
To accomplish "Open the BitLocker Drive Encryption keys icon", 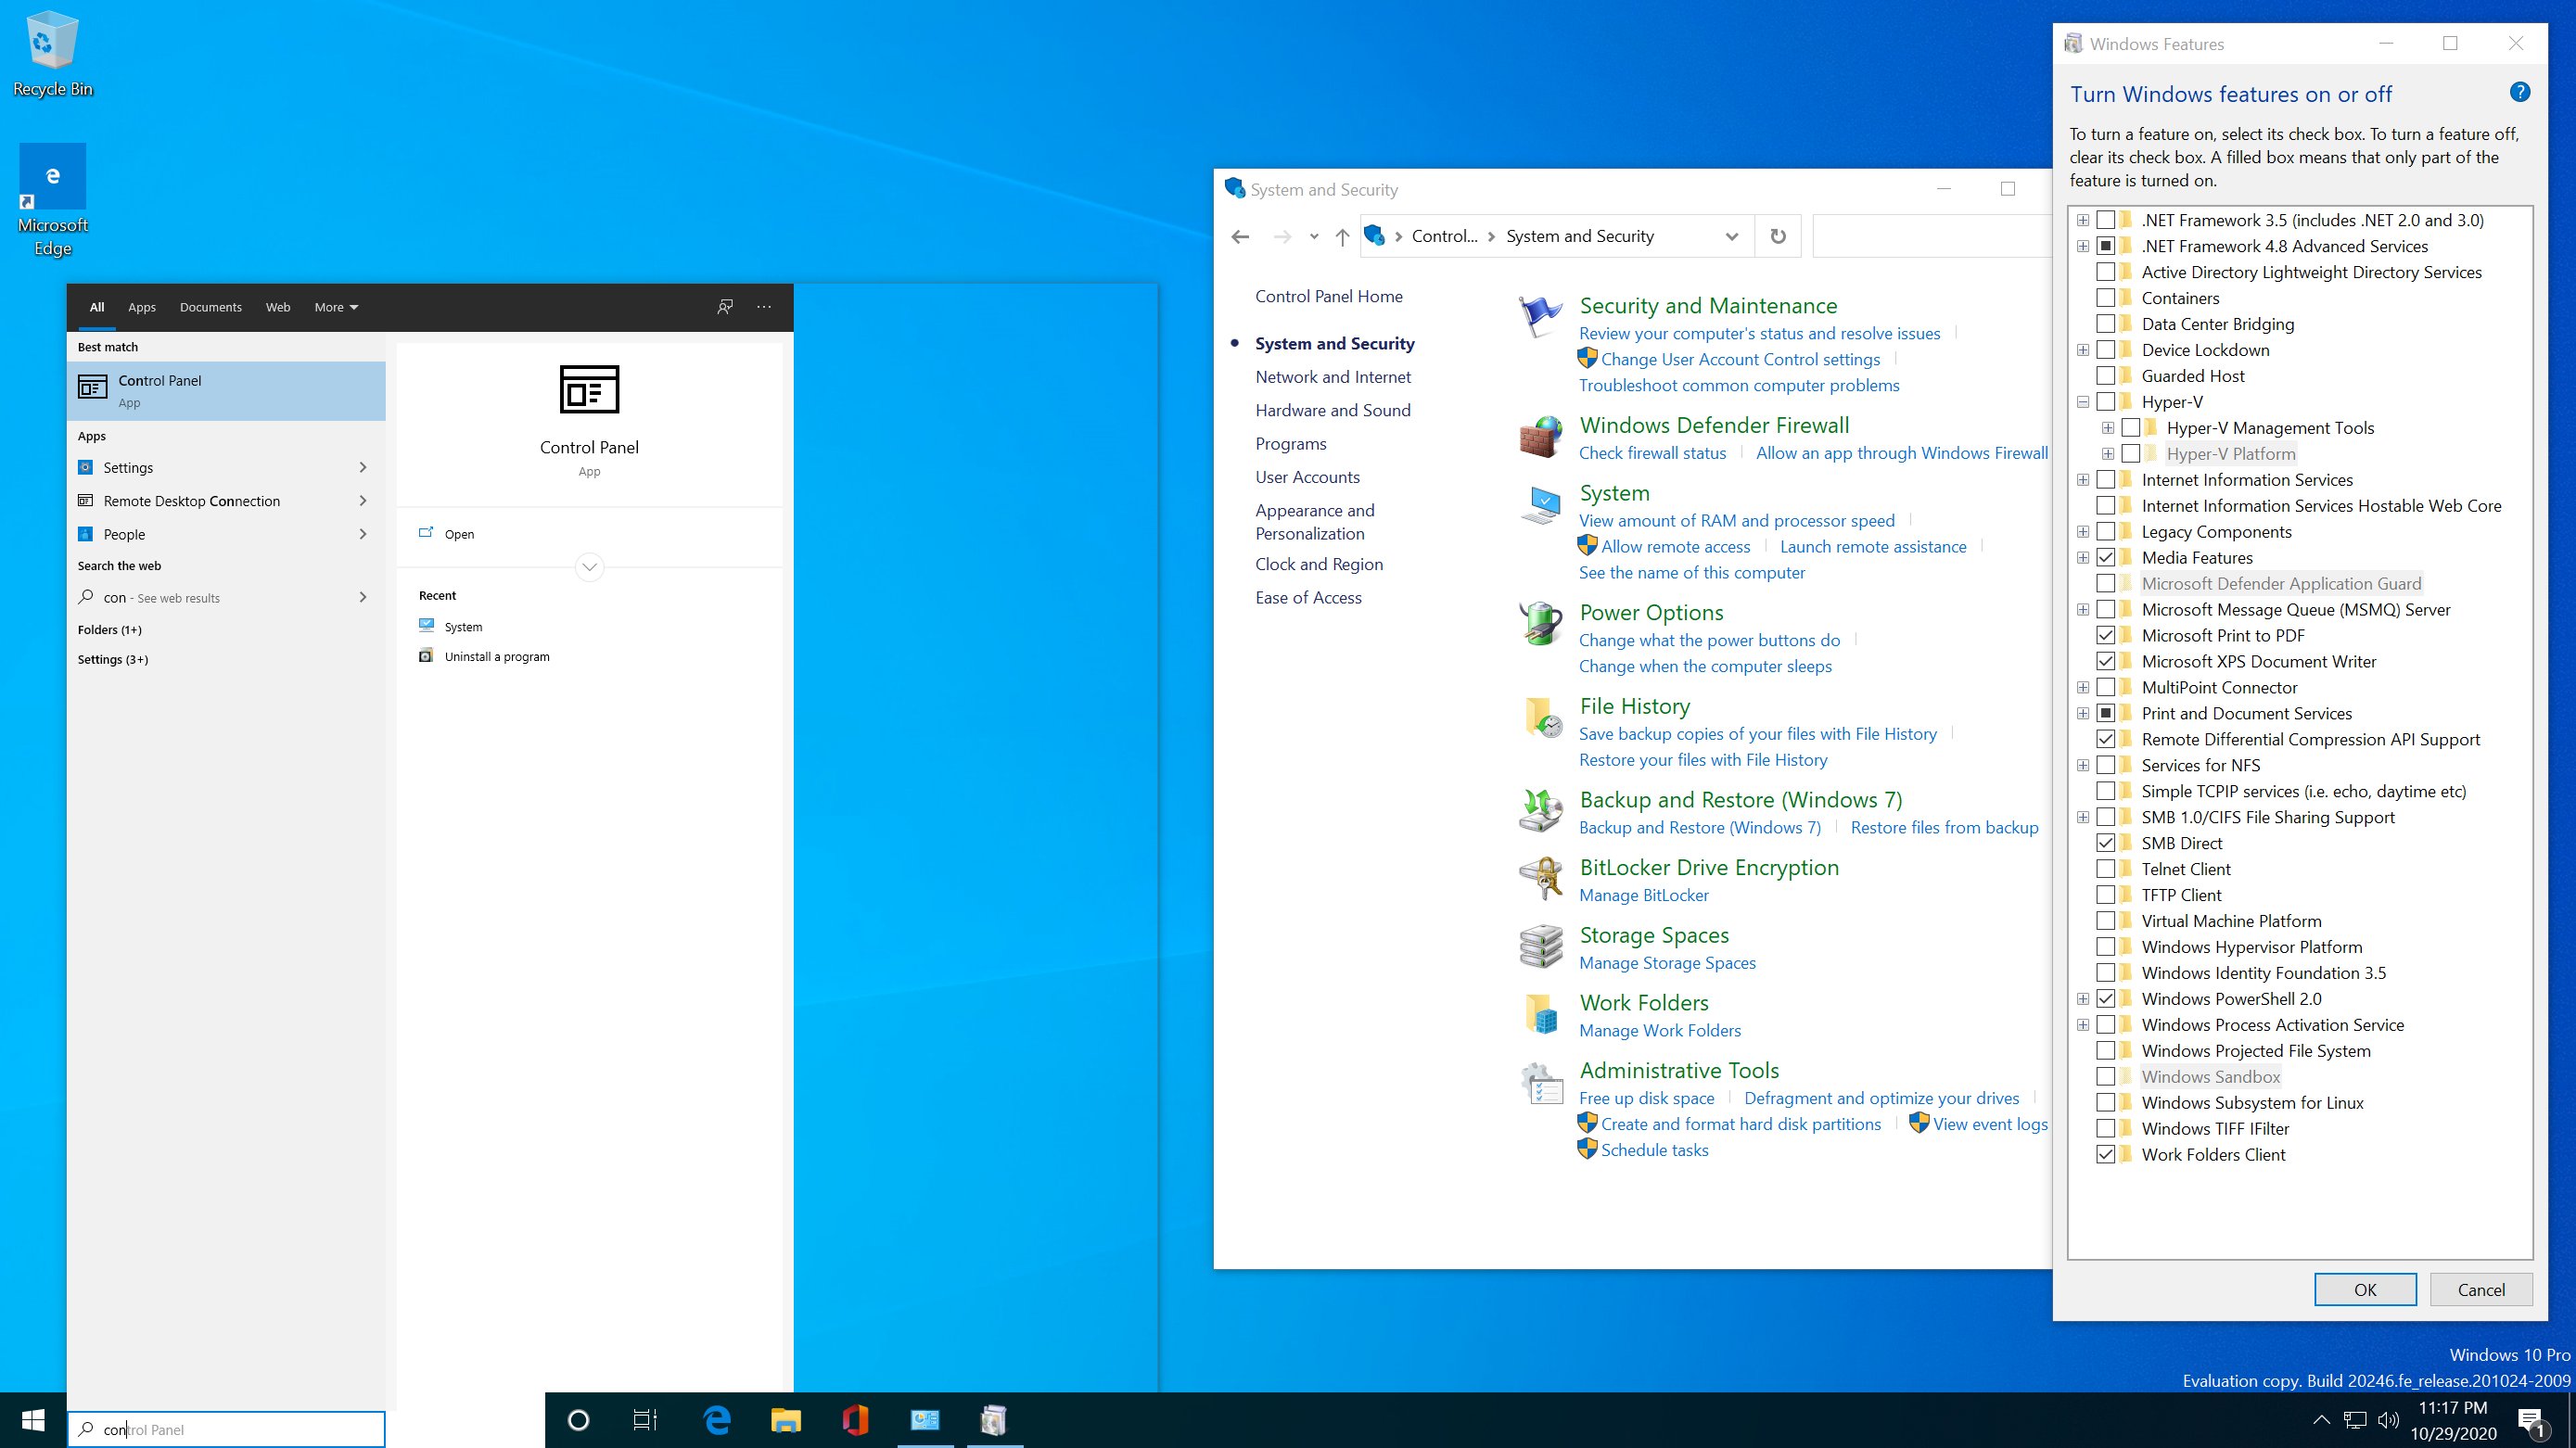I will (1540, 879).
